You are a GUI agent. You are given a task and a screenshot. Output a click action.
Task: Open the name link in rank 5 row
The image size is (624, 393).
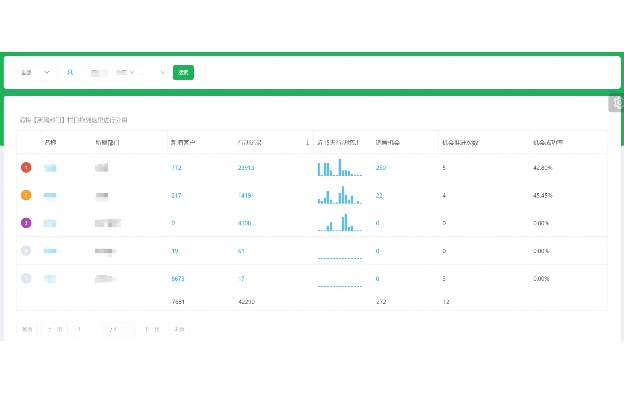[50, 278]
